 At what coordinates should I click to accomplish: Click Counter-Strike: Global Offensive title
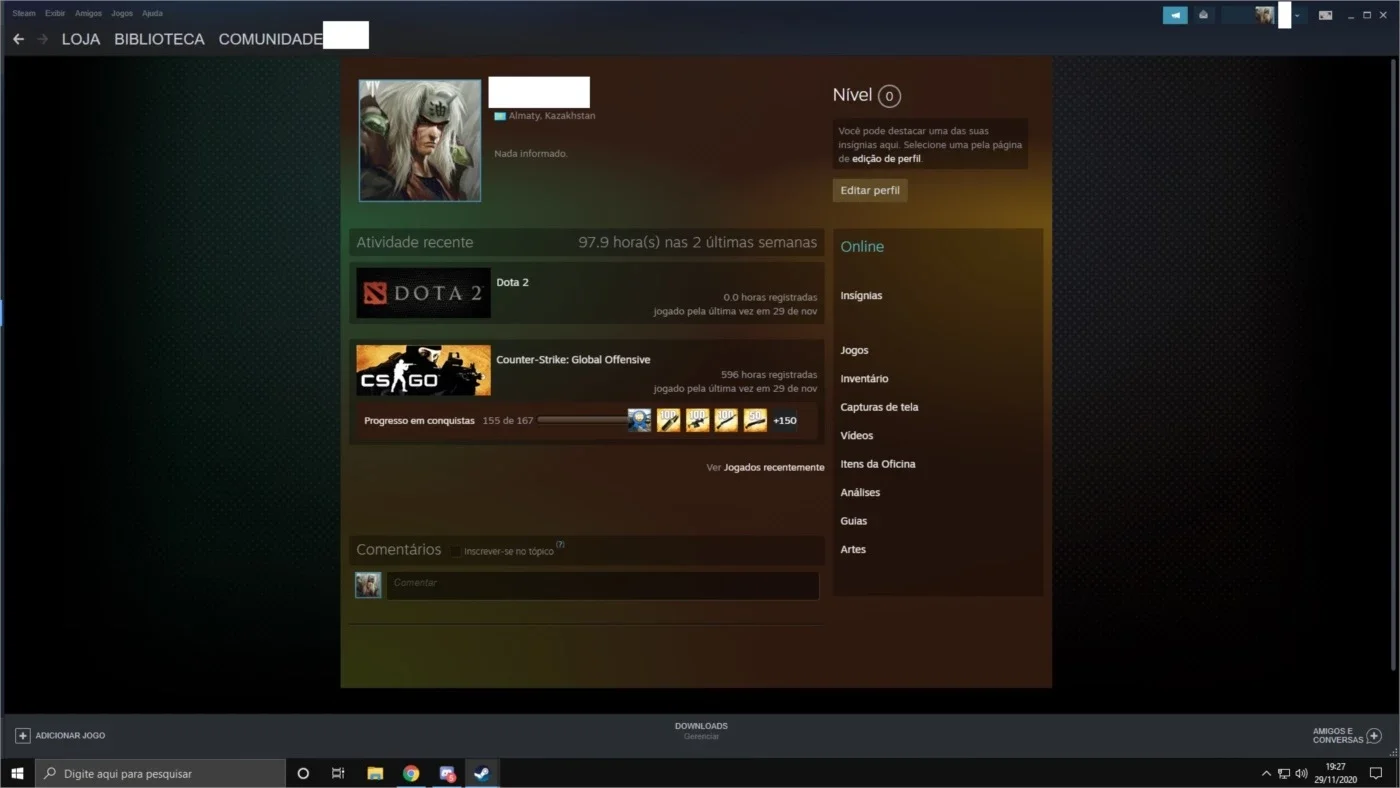click(x=573, y=360)
